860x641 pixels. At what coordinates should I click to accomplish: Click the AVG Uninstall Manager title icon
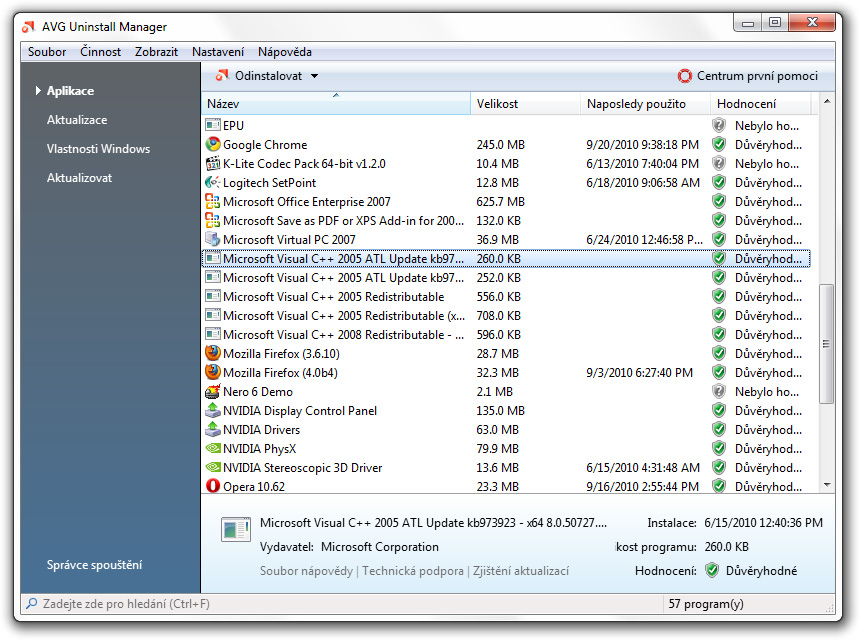[x=29, y=26]
